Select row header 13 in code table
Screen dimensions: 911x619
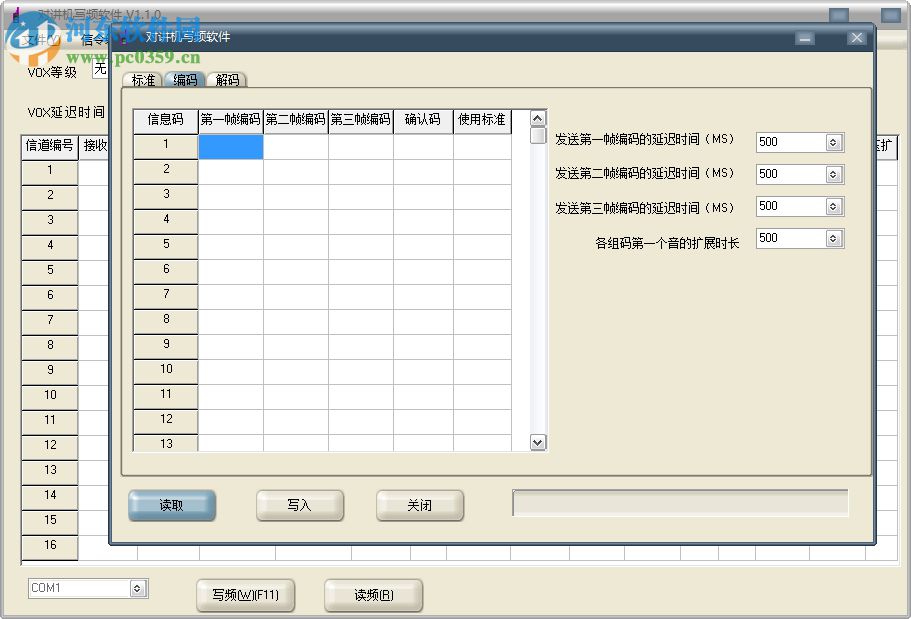point(166,443)
